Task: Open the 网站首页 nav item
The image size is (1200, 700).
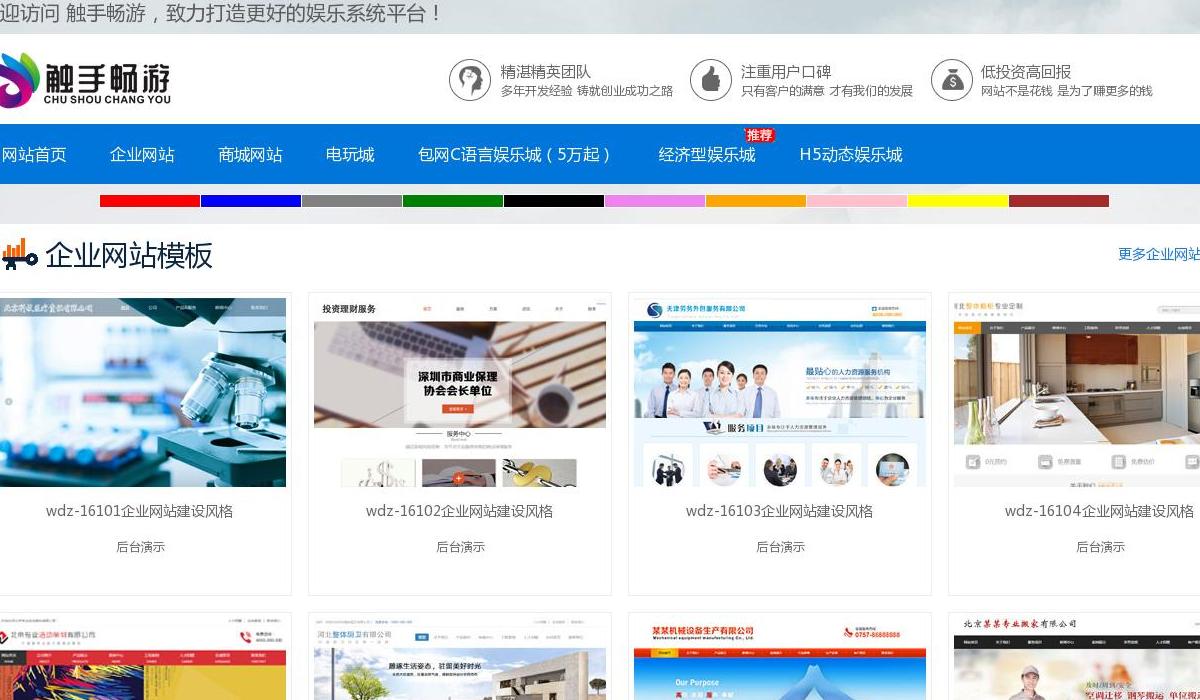Action: (x=34, y=155)
